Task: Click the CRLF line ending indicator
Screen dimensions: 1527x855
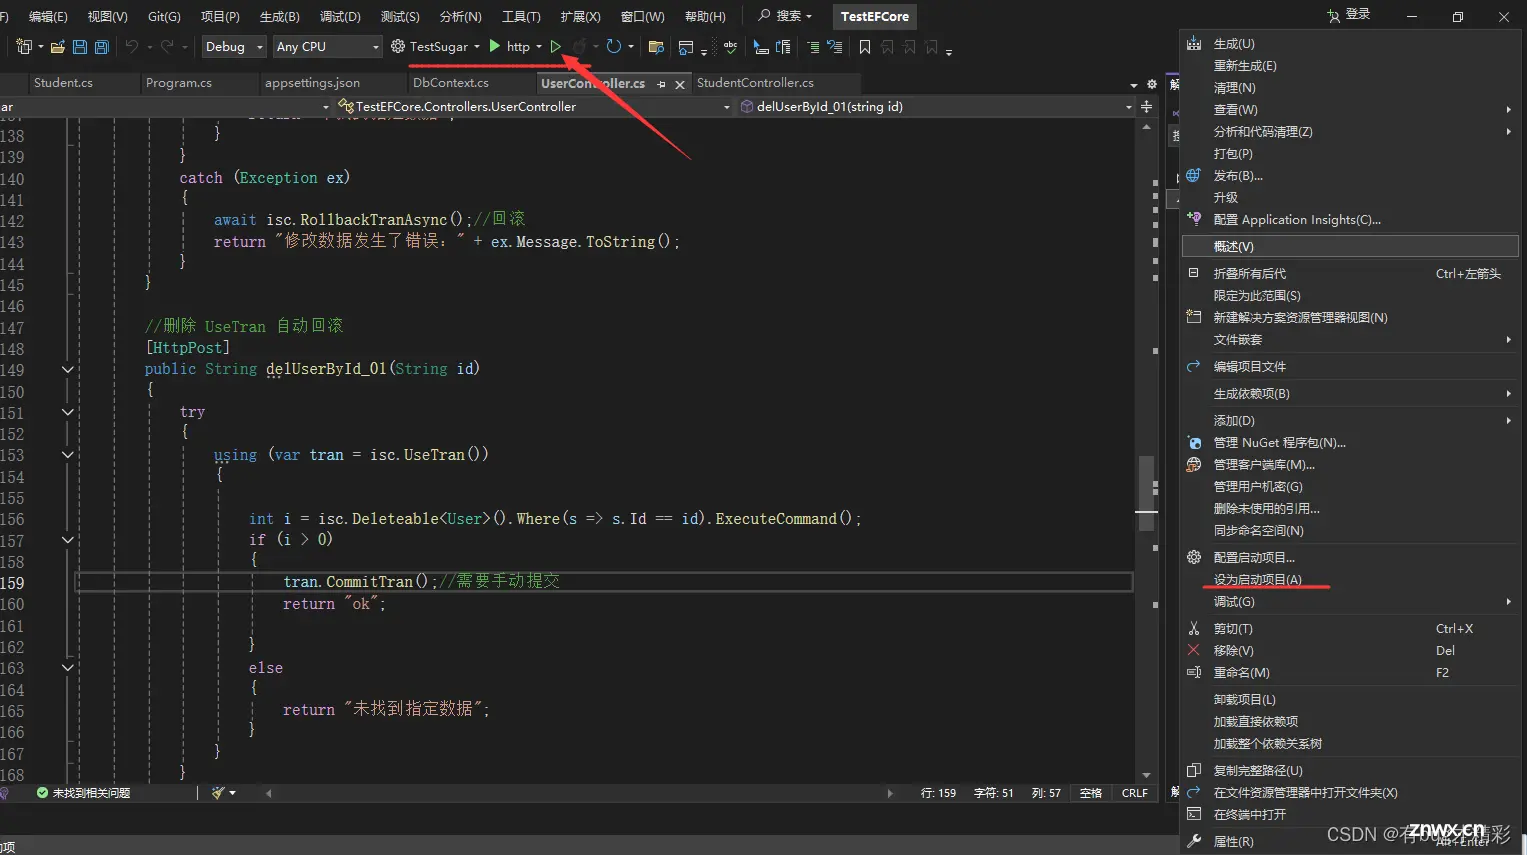Action: point(1135,793)
